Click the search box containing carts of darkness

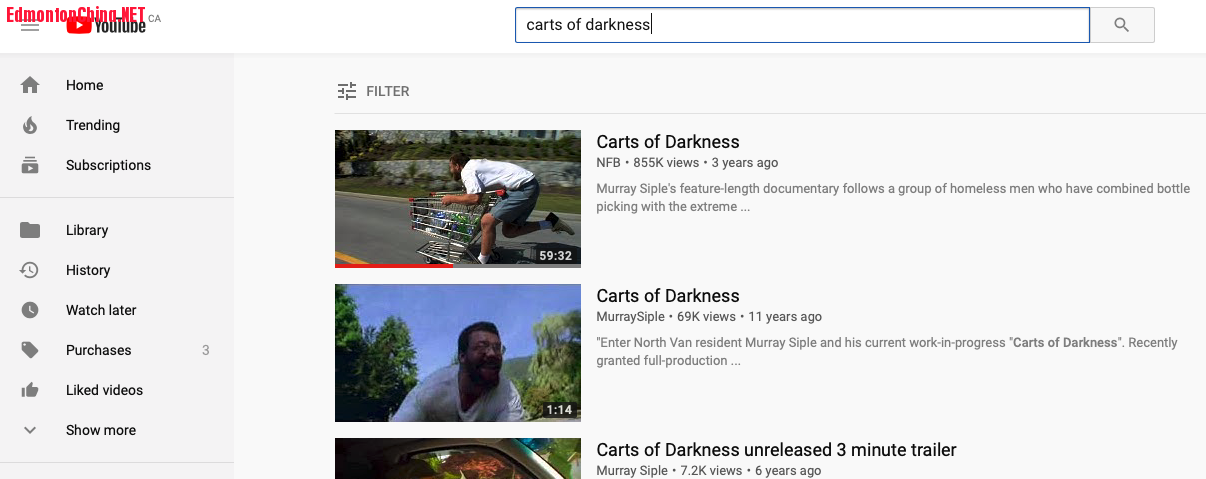point(802,25)
